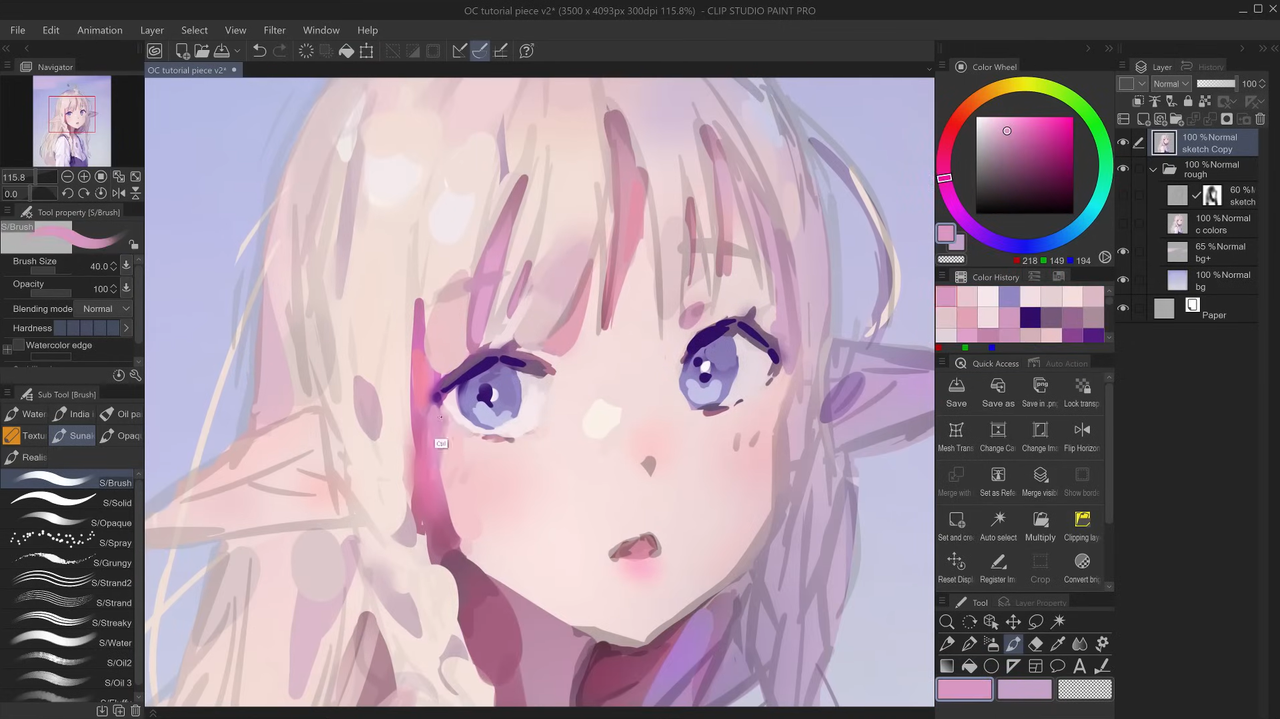Select the Decoration flower tool
Image resolution: width=1280 pixels, height=719 pixels.
(x=1102, y=644)
